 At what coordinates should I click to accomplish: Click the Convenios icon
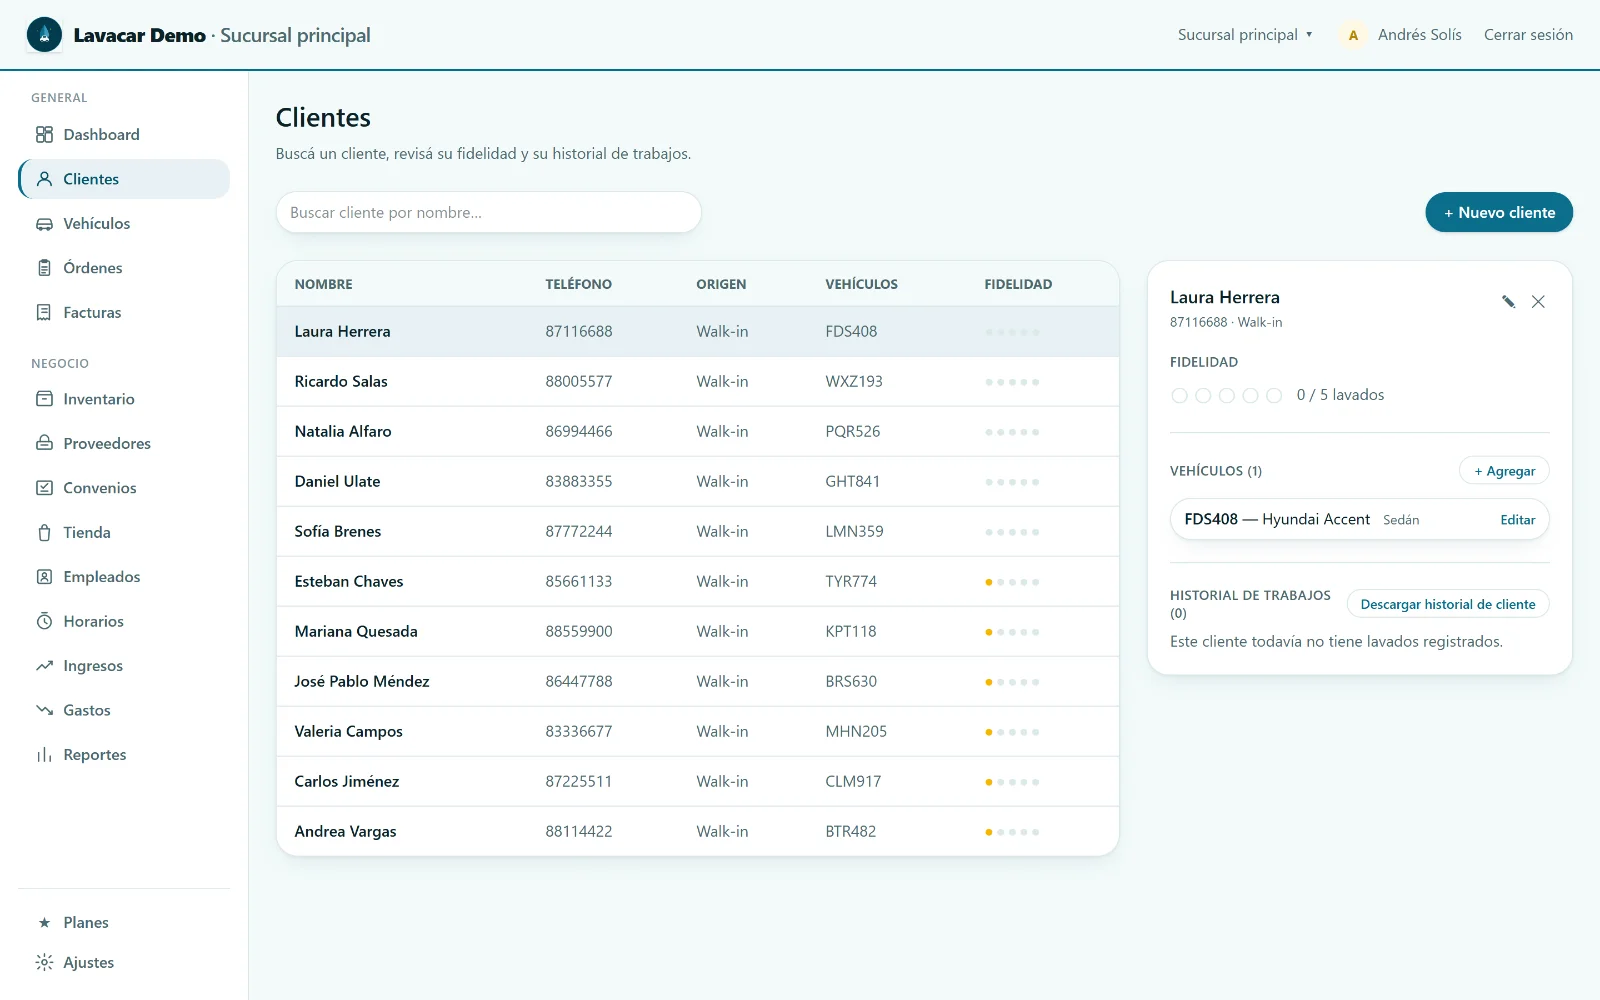[44, 488]
